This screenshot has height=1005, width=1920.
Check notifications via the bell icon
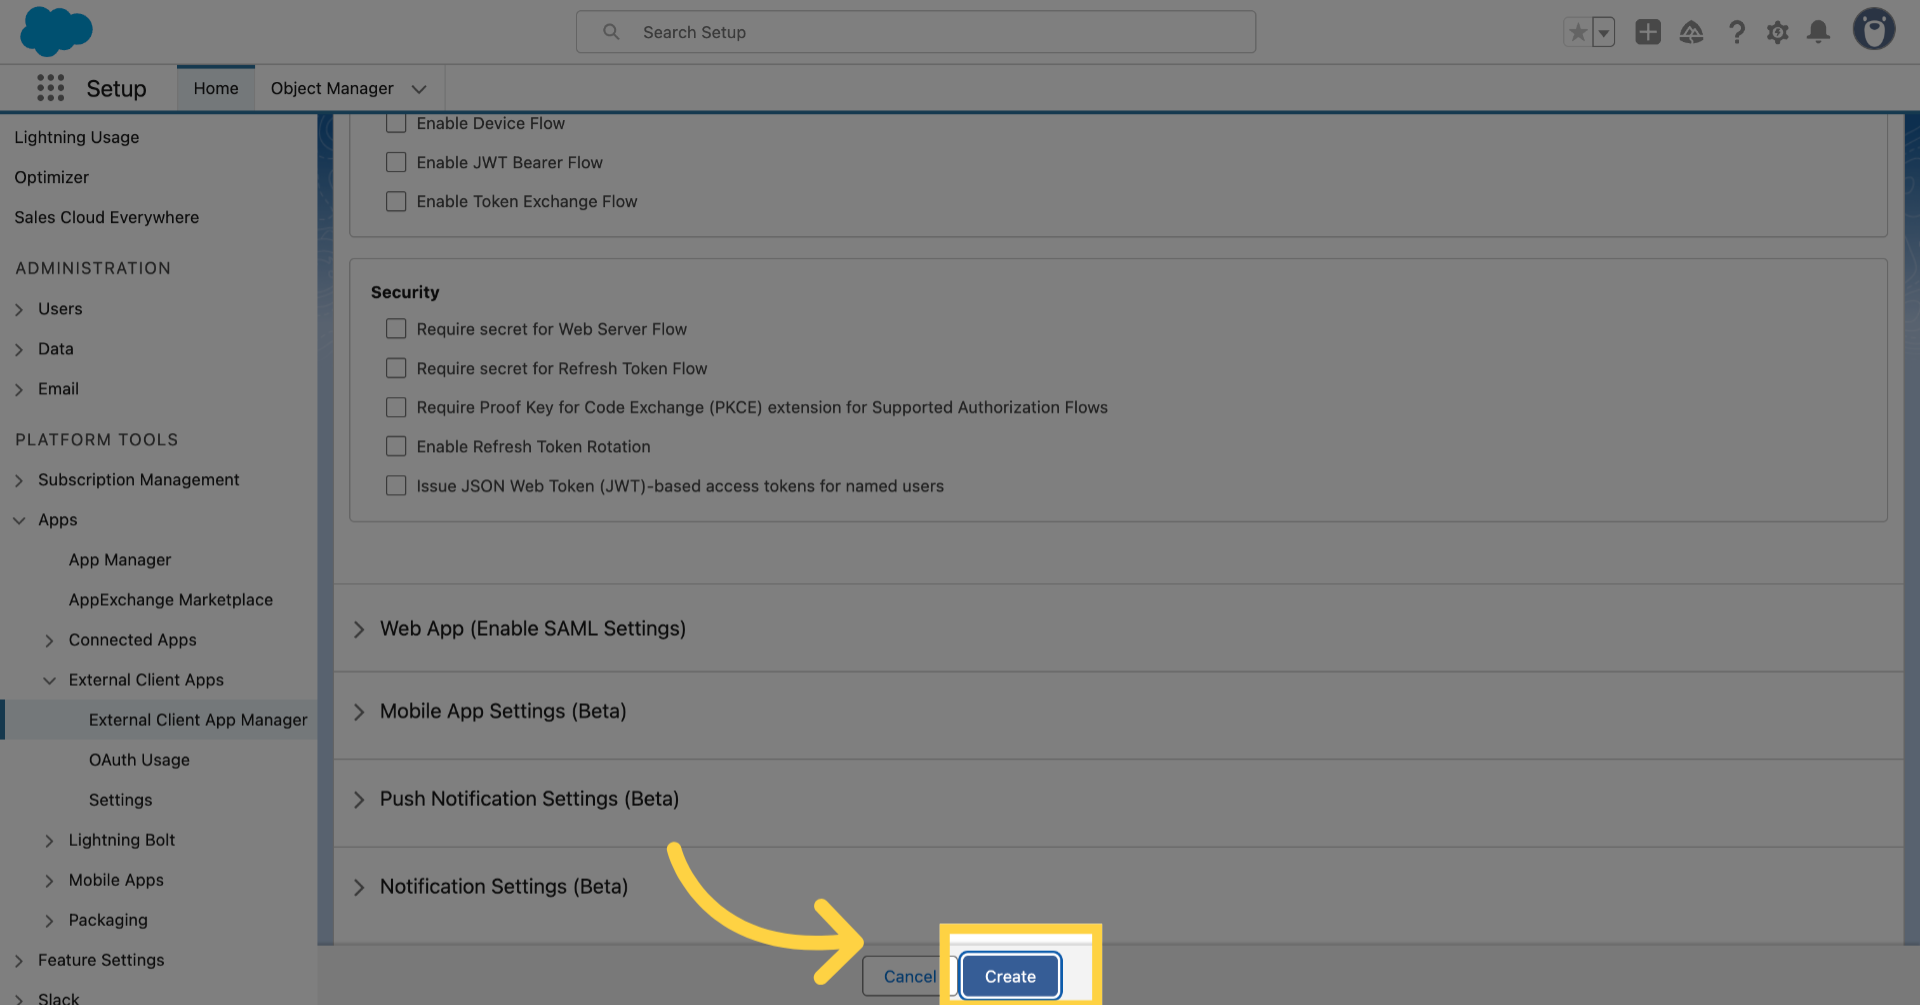pos(1818,31)
